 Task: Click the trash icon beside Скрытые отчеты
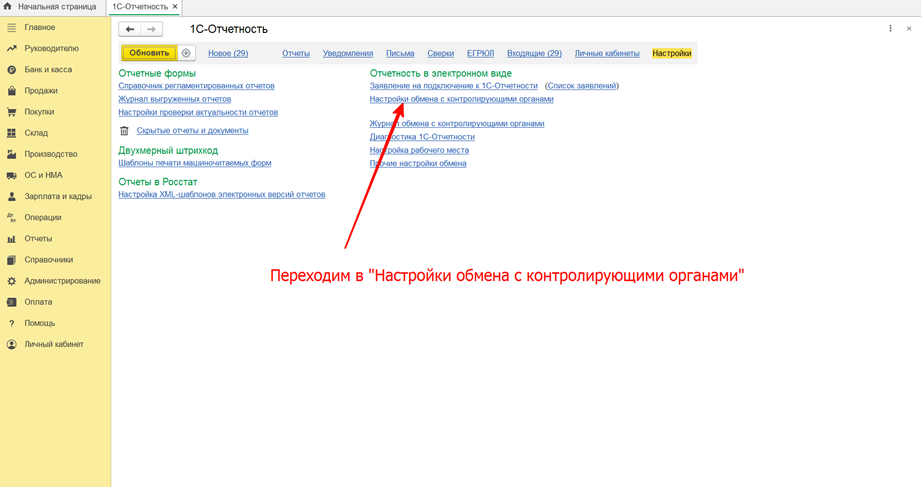124,131
